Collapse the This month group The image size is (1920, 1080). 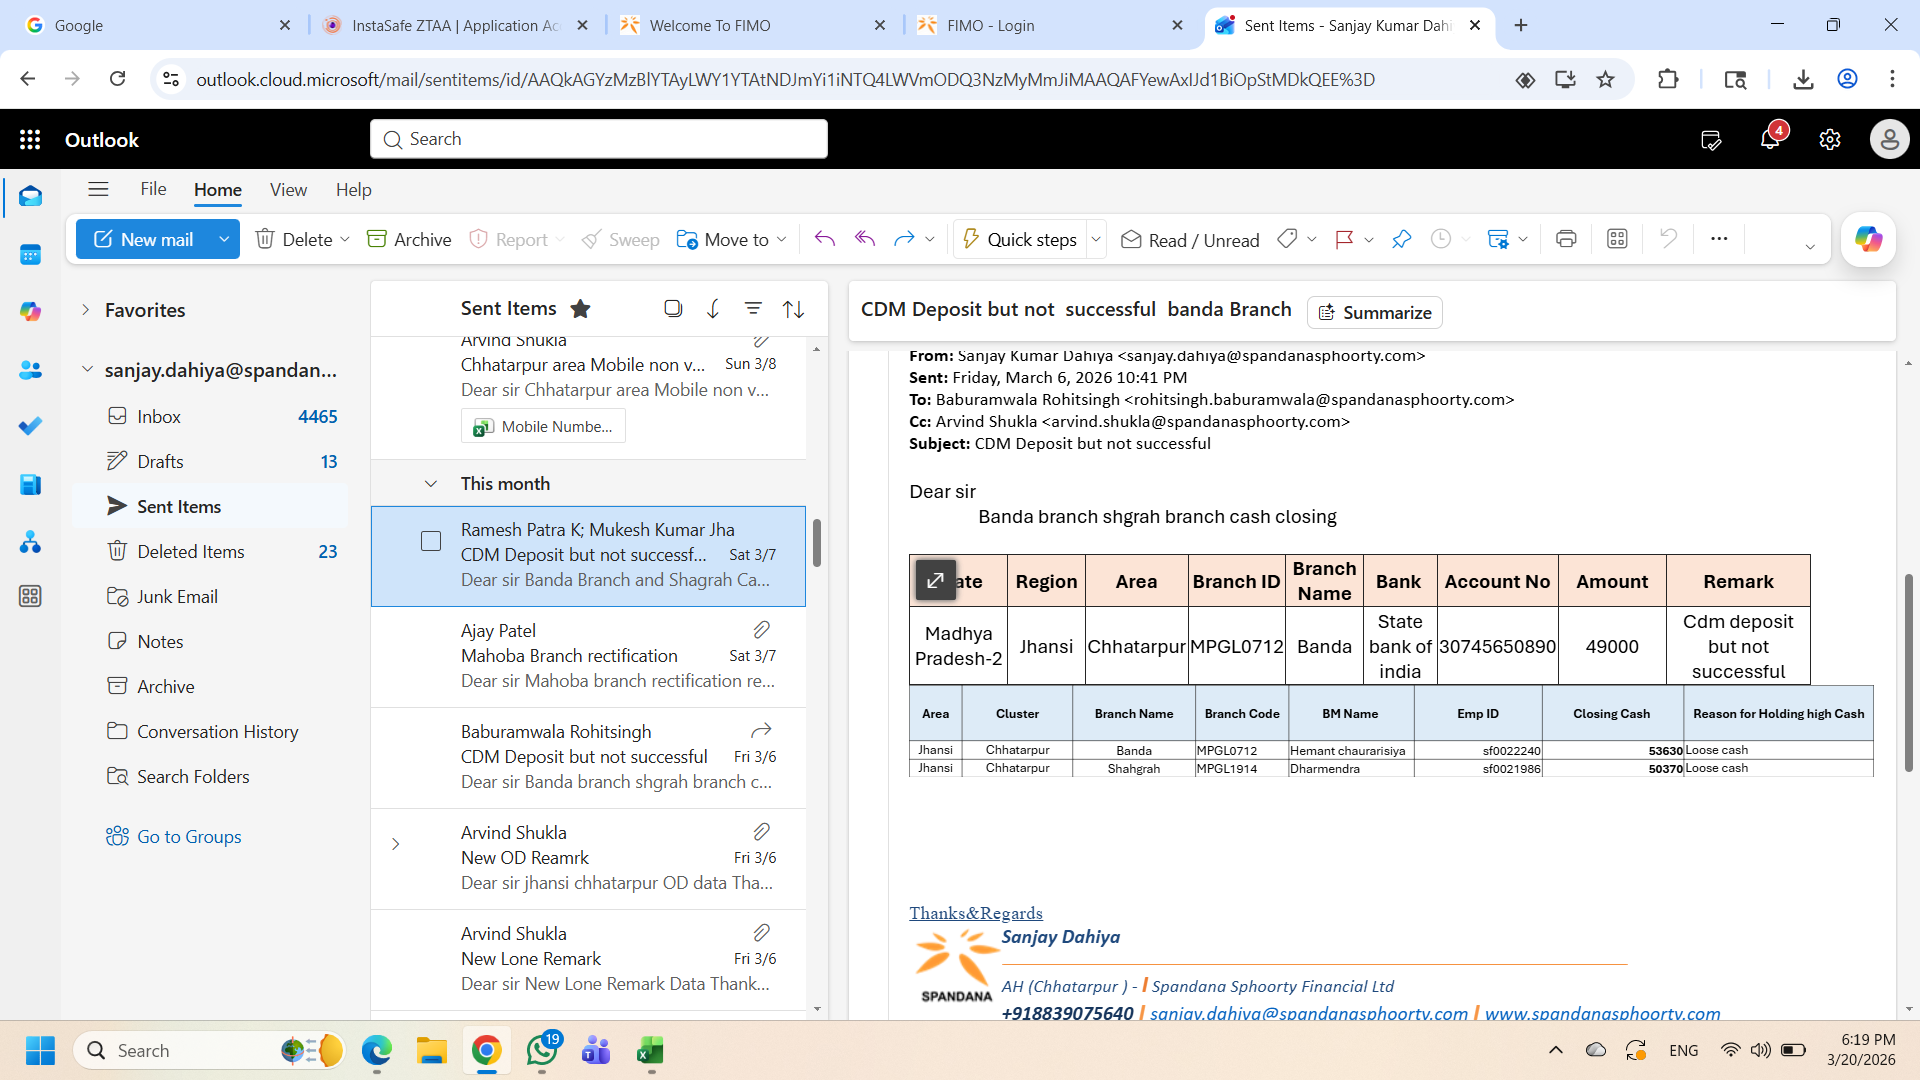(x=431, y=484)
